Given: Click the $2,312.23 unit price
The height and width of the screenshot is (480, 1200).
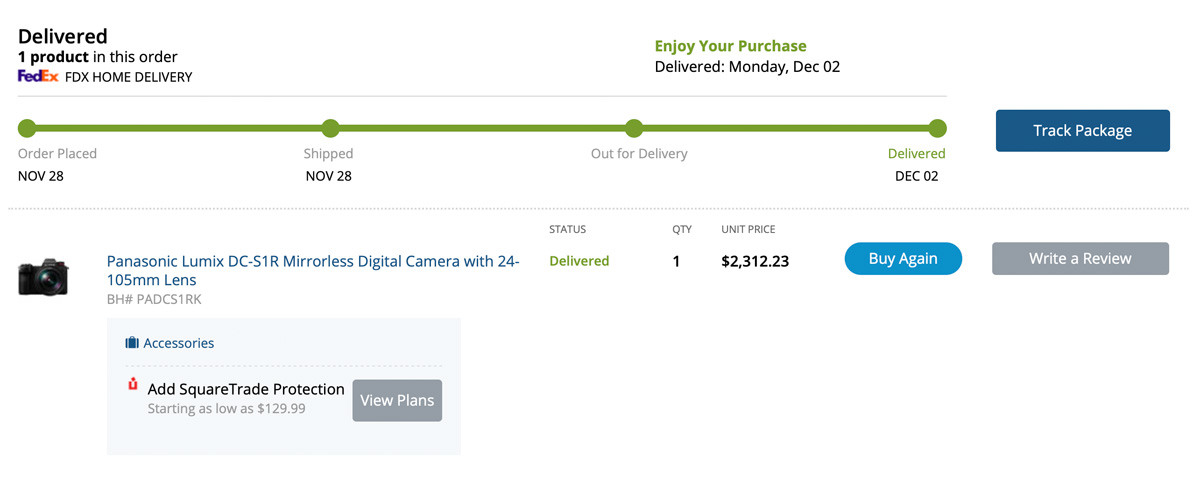Looking at the screenshot, I should (x=755, y=262).
